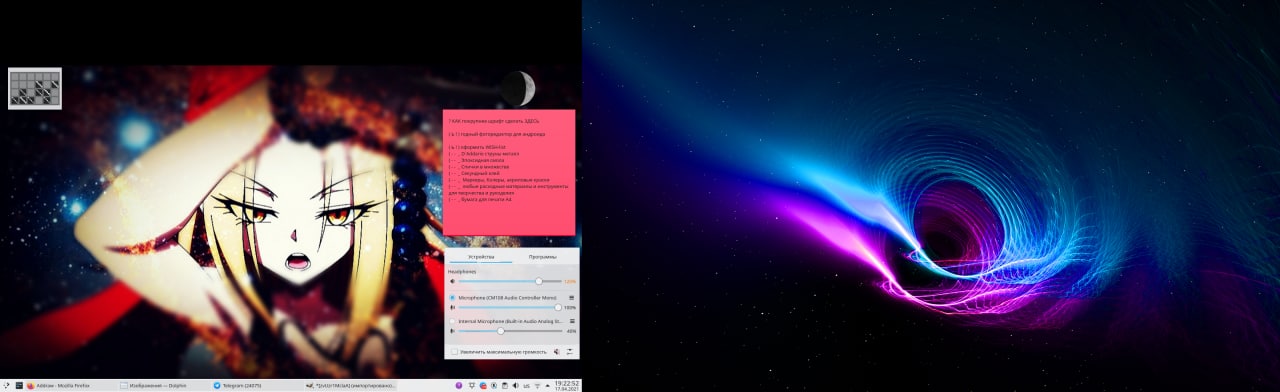Click the notifications tray icon
Image resolution: width=1280 pixels, height=392 pixels.
472,385
